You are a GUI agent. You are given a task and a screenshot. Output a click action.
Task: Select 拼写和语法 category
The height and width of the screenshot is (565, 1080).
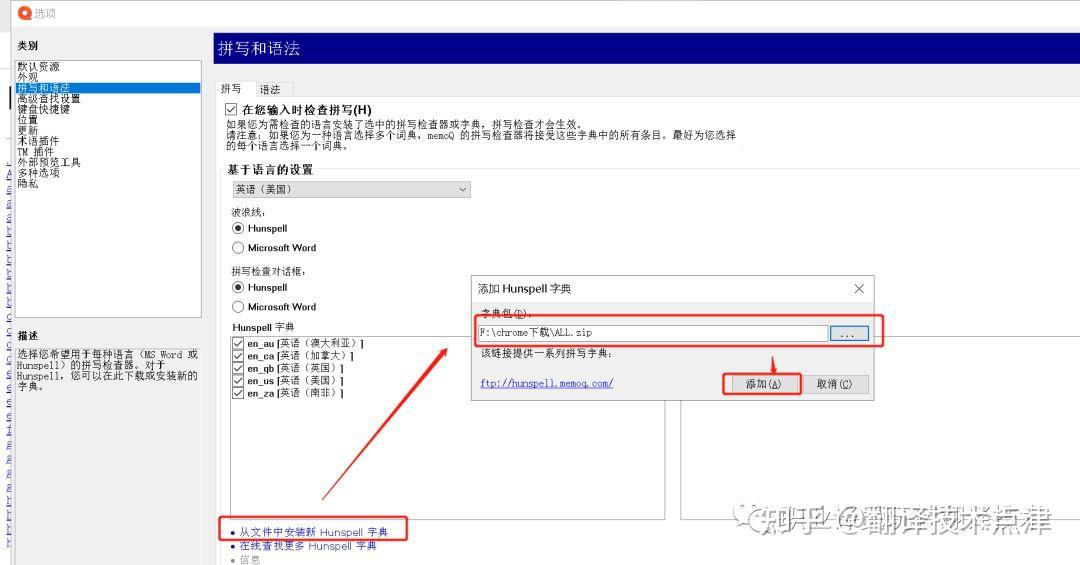108,88
